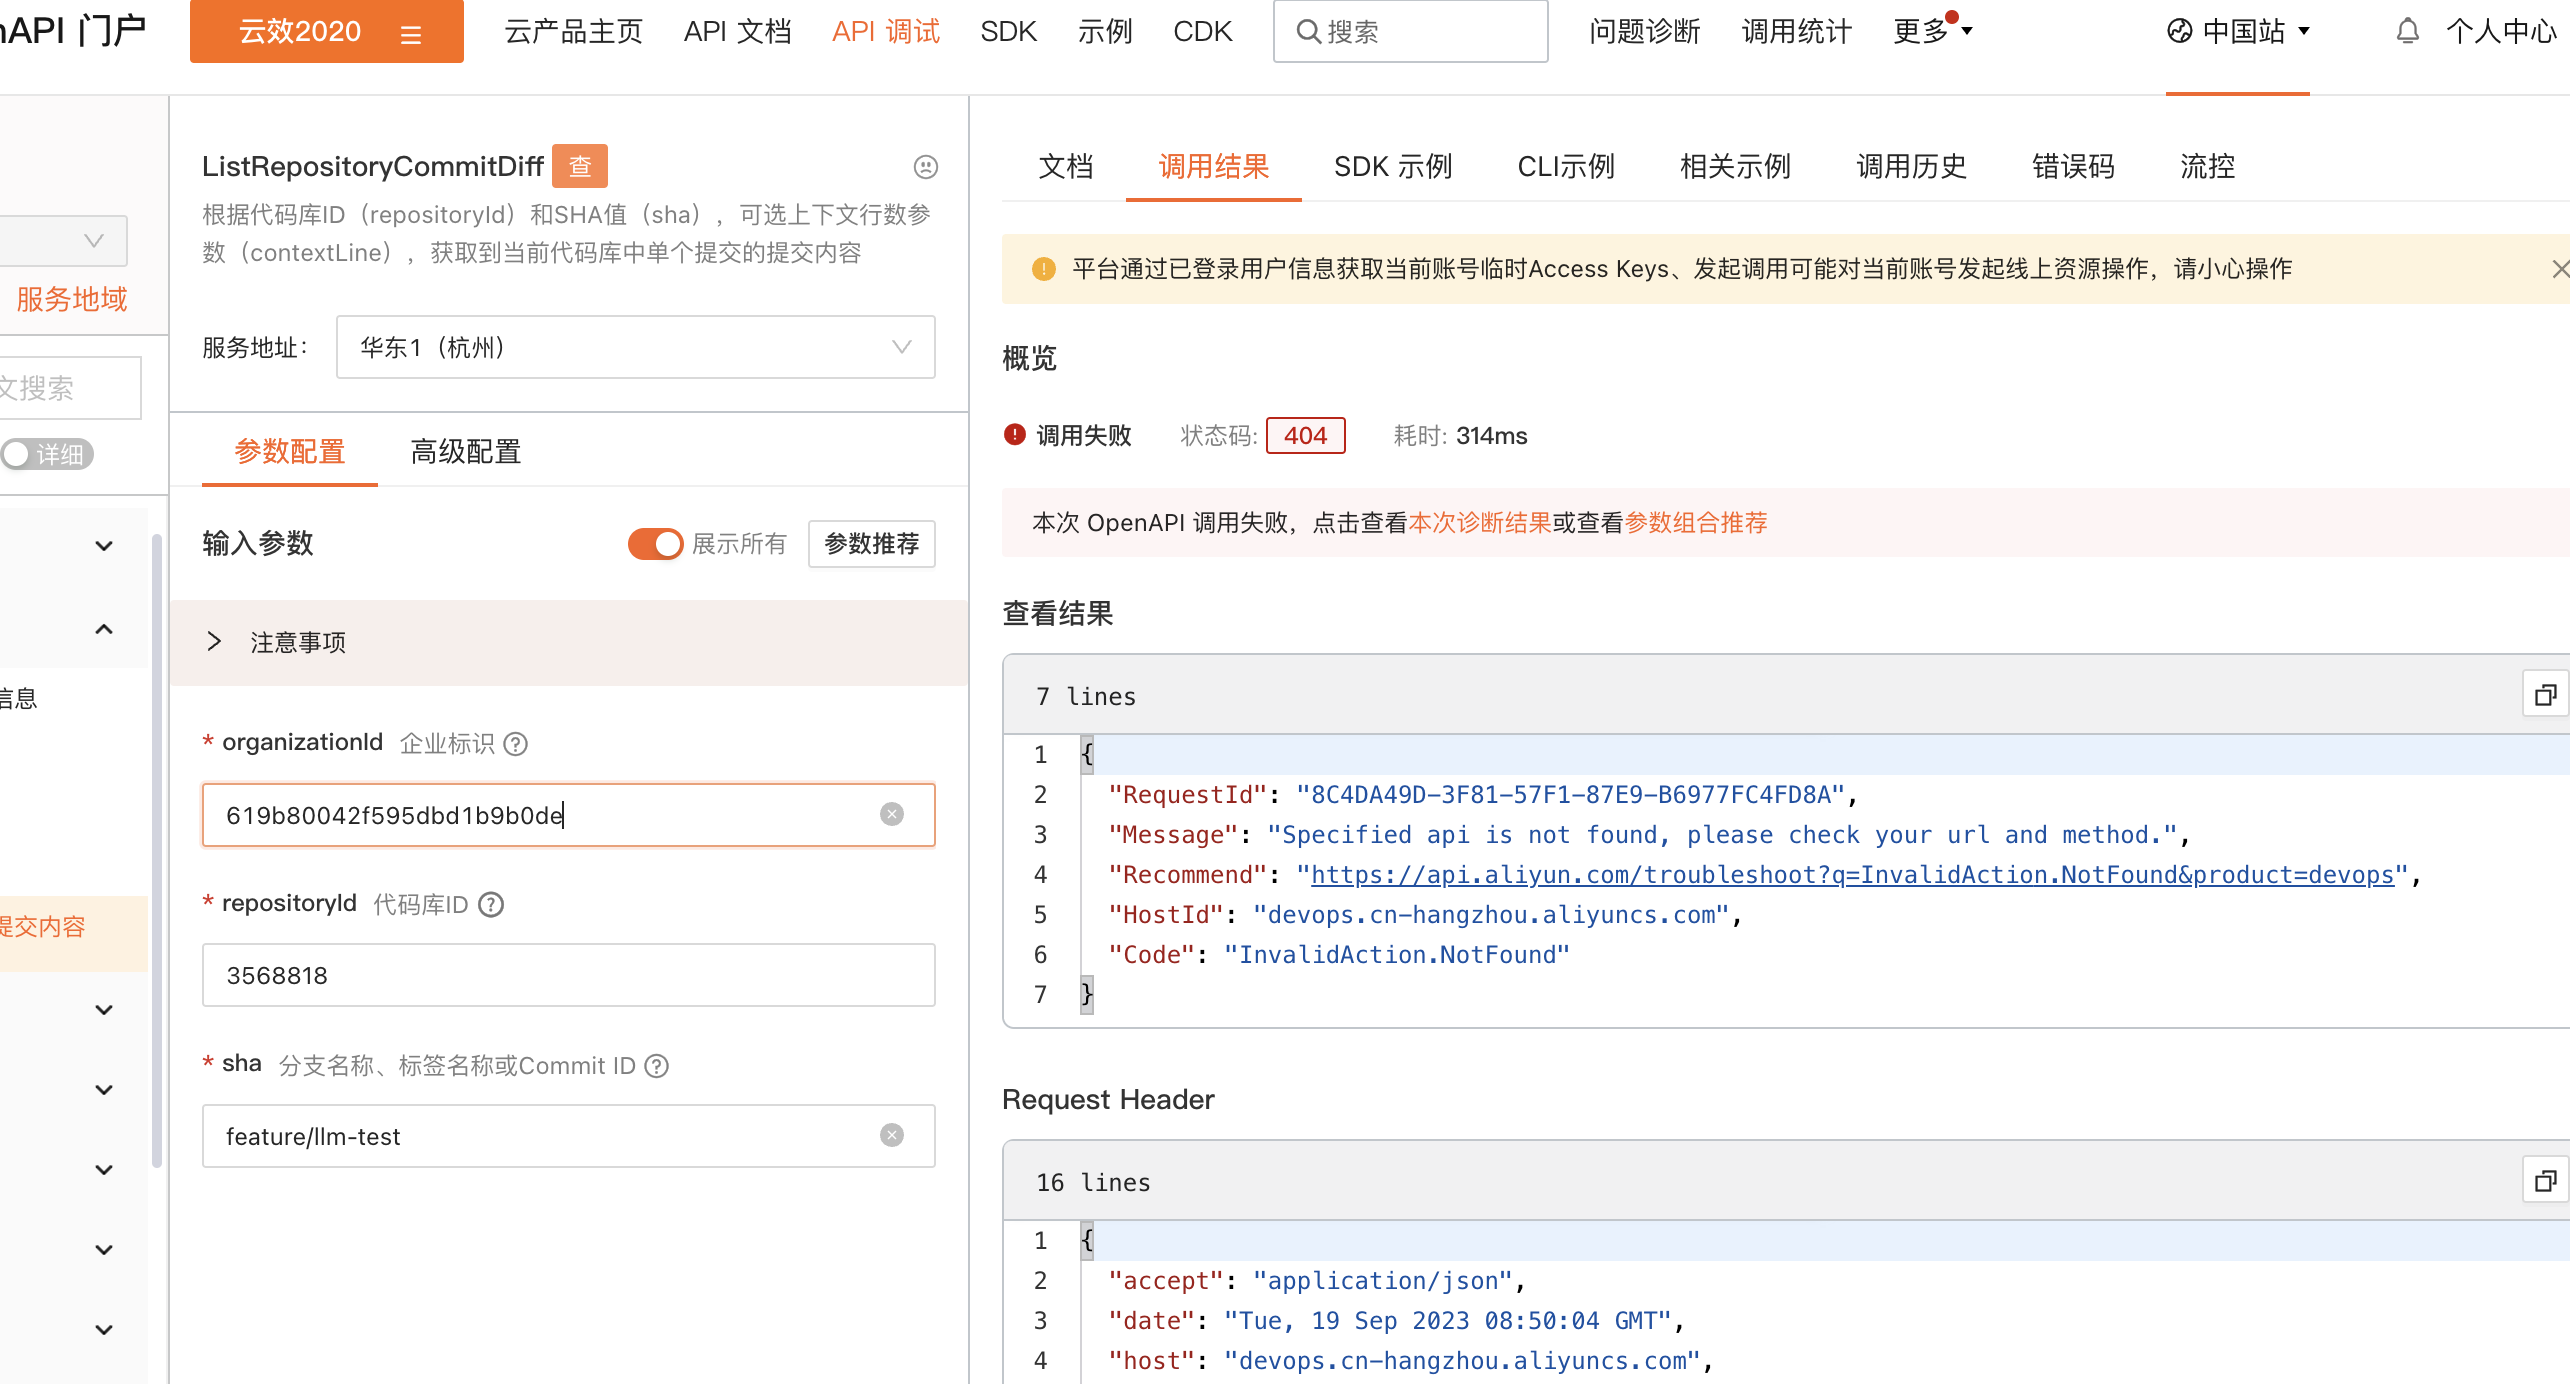Open the Recommend troubleshoot URL in the result
This screenshot has height=1384, width=2570.
(1852, 875)
